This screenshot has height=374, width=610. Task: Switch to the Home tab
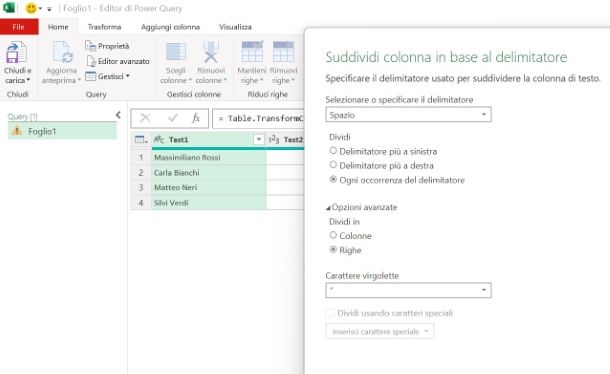point(58,27)
